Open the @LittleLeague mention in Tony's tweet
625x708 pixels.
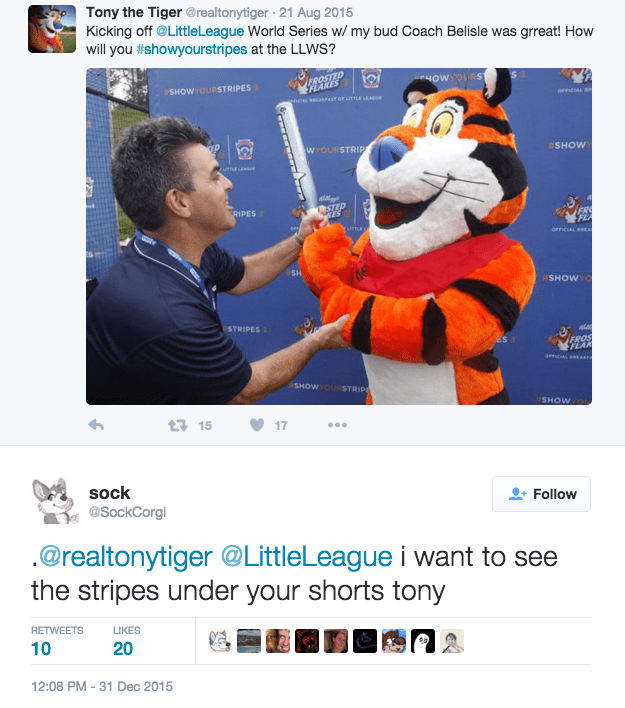tap(200, 31)
